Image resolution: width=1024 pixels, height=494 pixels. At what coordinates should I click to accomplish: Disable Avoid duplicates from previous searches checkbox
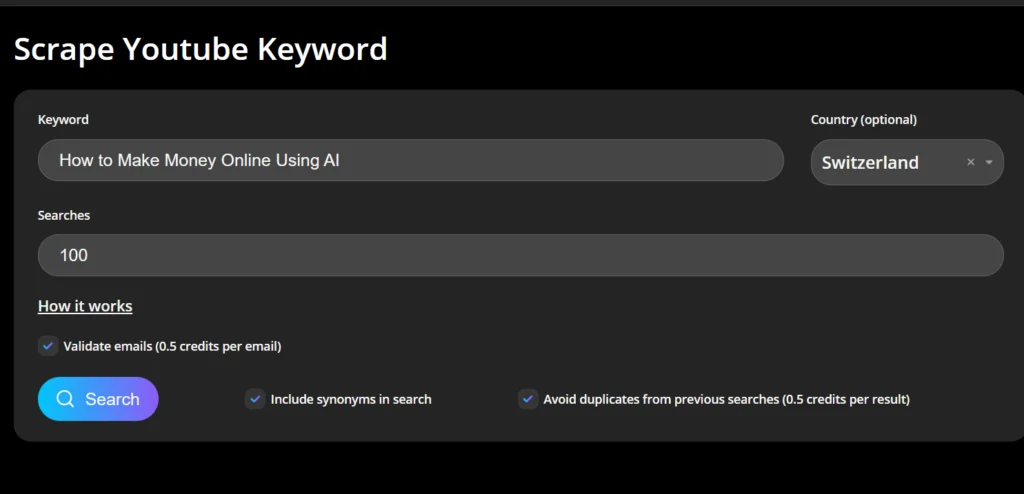(x=528, y=399)
